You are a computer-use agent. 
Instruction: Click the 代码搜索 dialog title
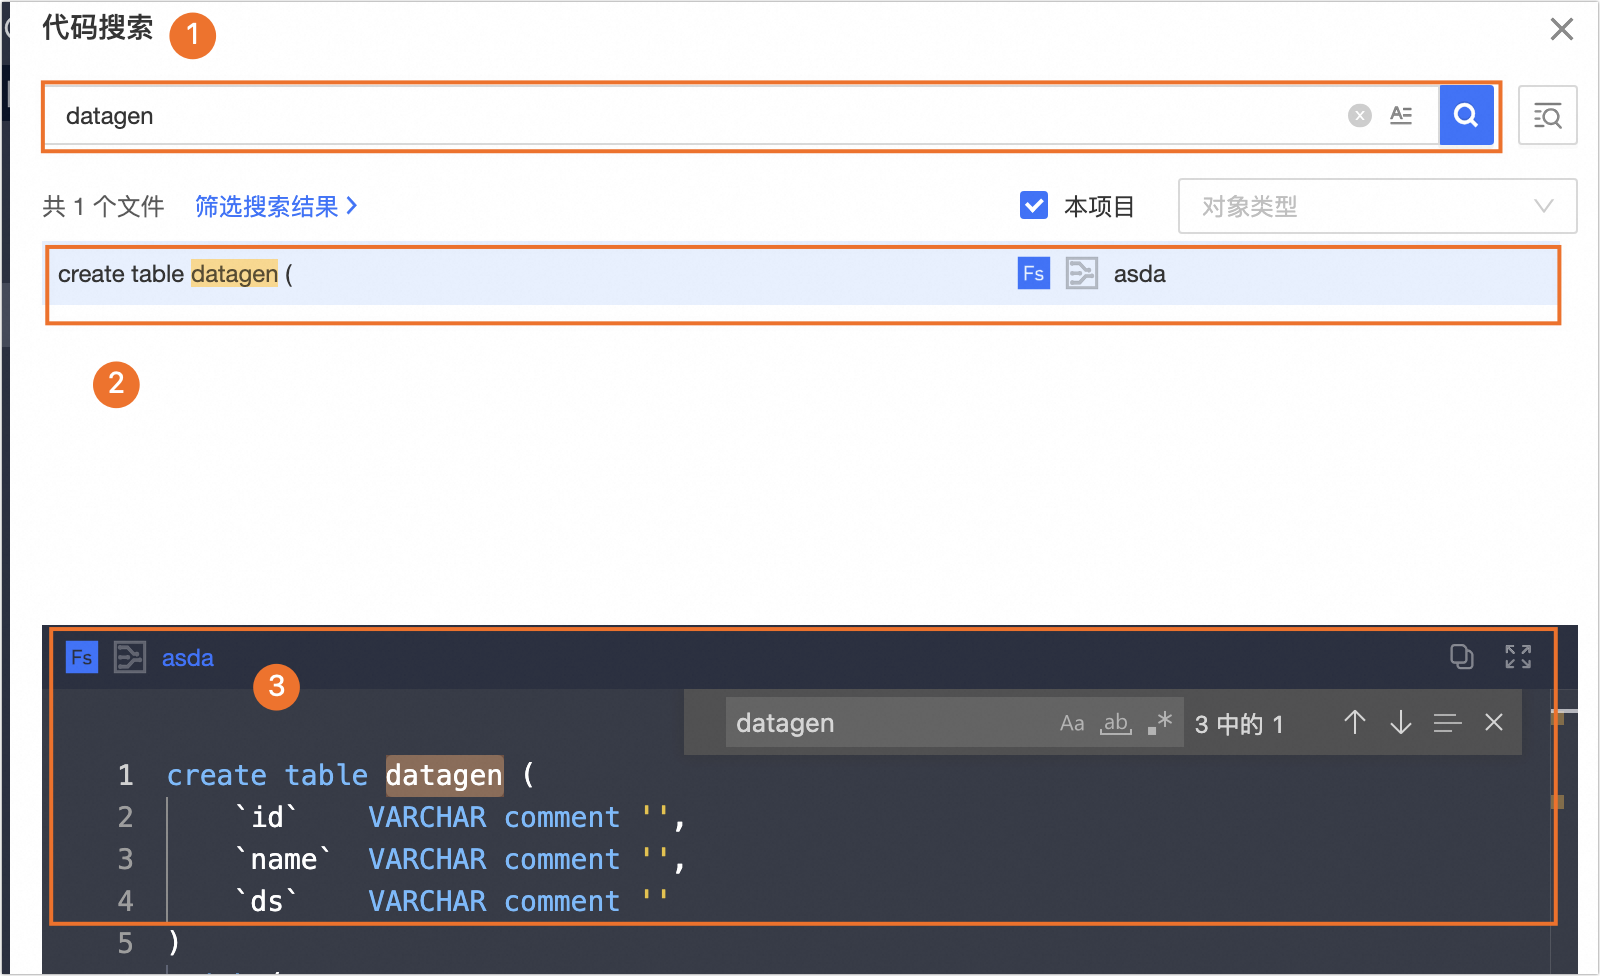(97, 28)
